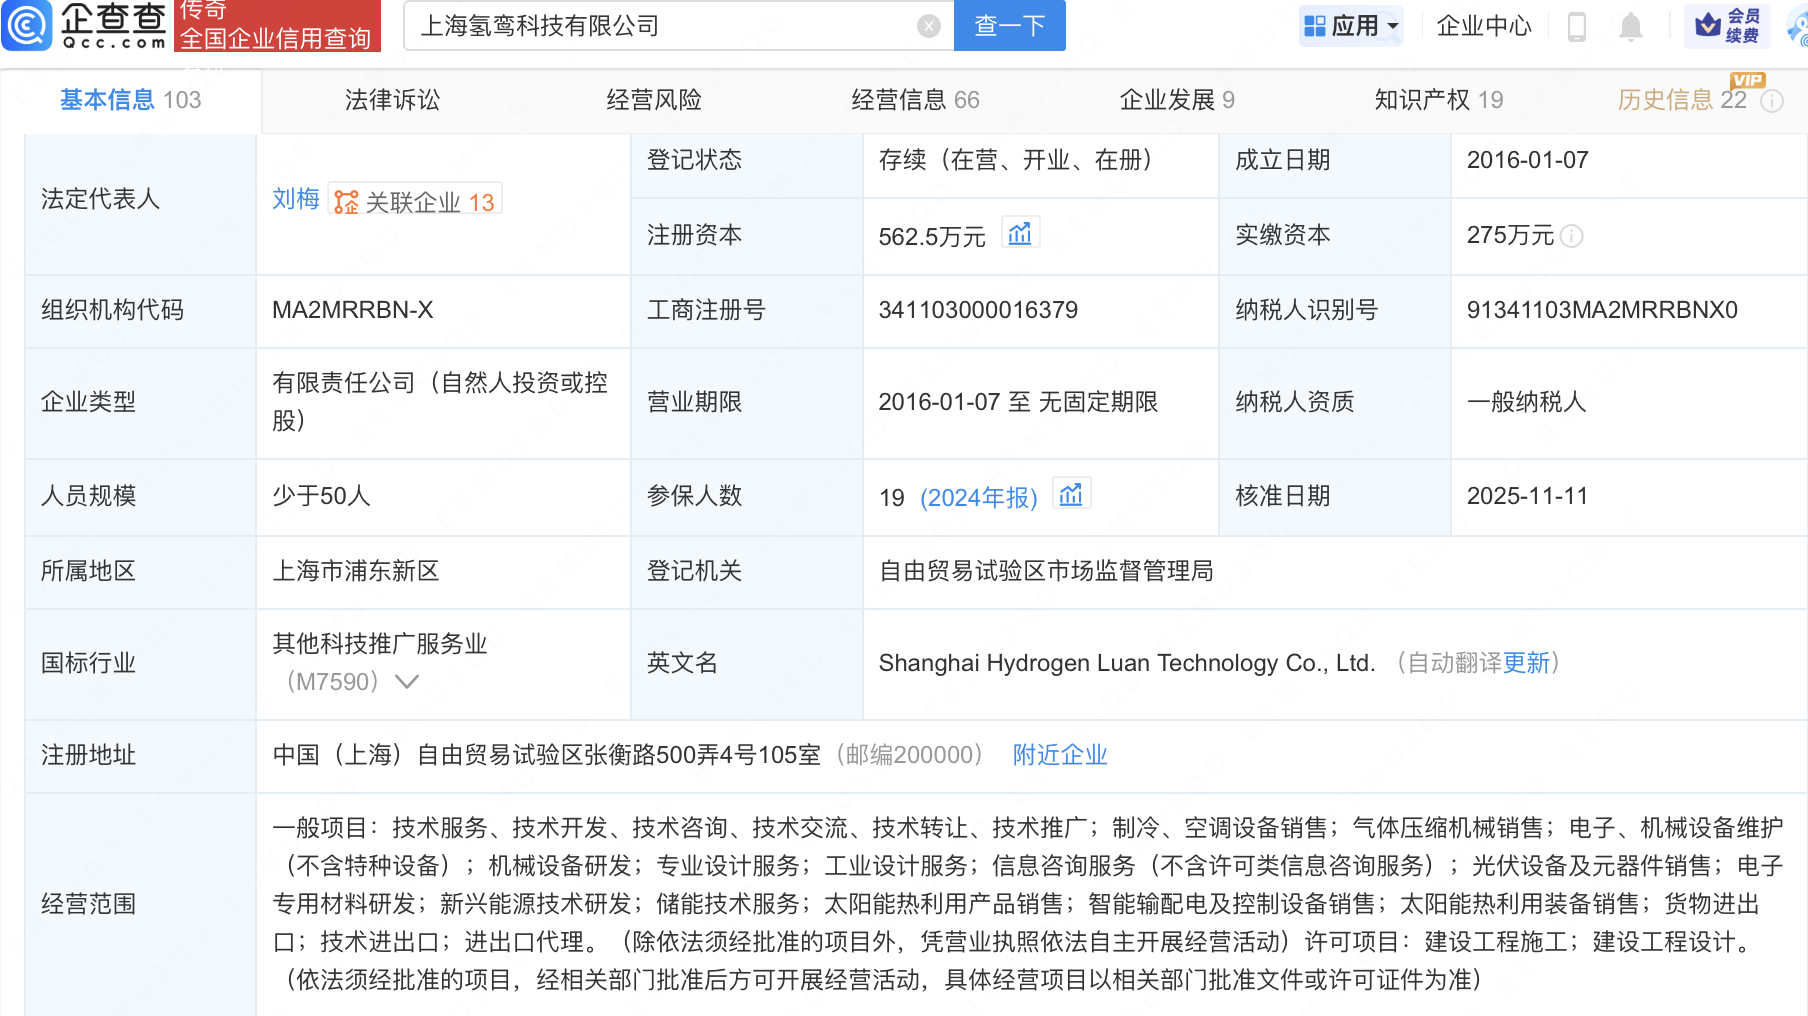Expand the M7590 industry classification chevron
Image resolution: width=1808 pixels, height=1016 pixels.
[x=406, y=682]
